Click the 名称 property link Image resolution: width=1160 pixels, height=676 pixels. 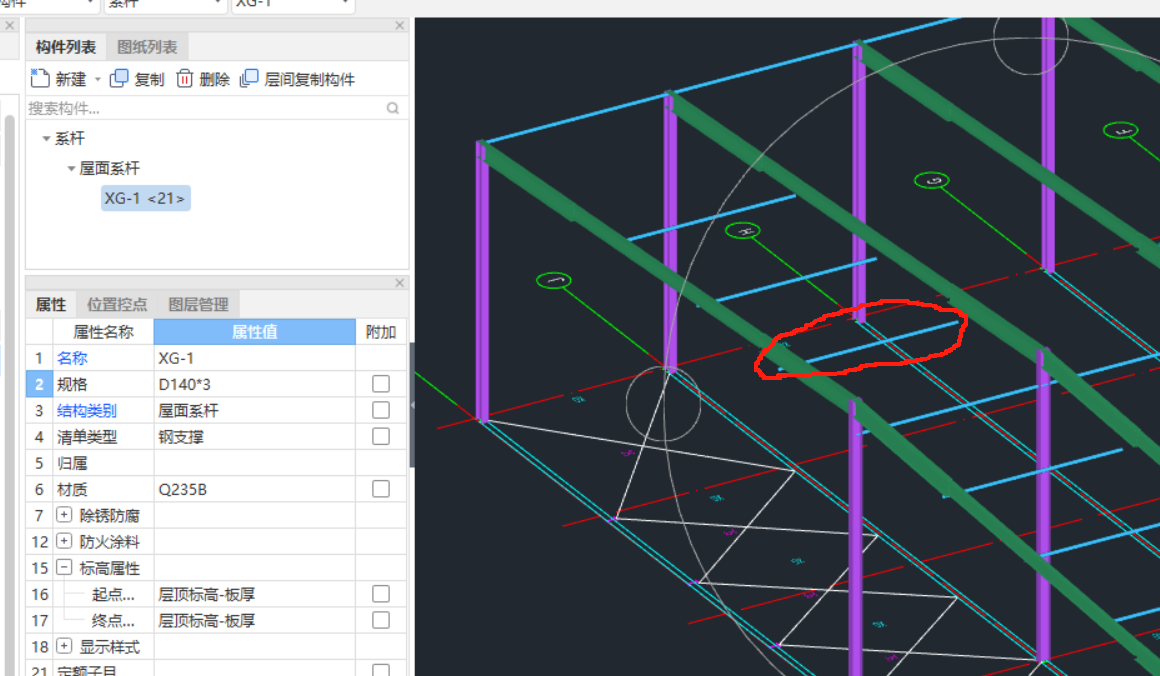tap(72, 358)
